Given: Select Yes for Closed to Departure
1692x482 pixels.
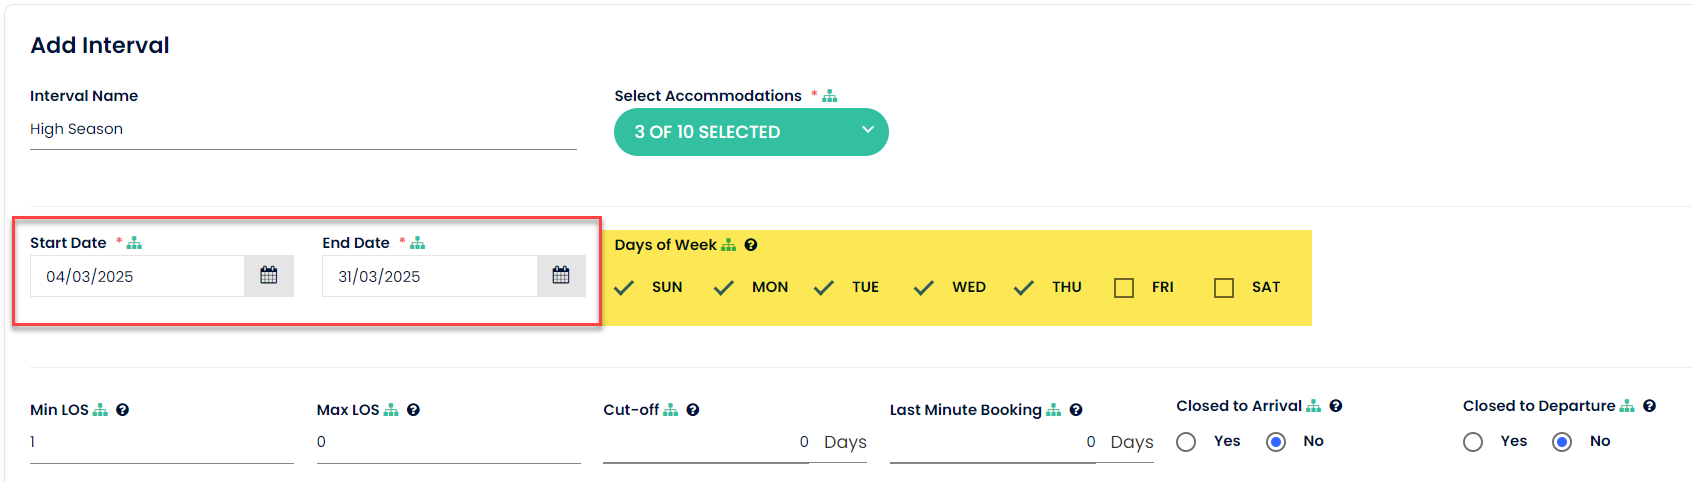Looking at the screenshot, I should 1473,442.
